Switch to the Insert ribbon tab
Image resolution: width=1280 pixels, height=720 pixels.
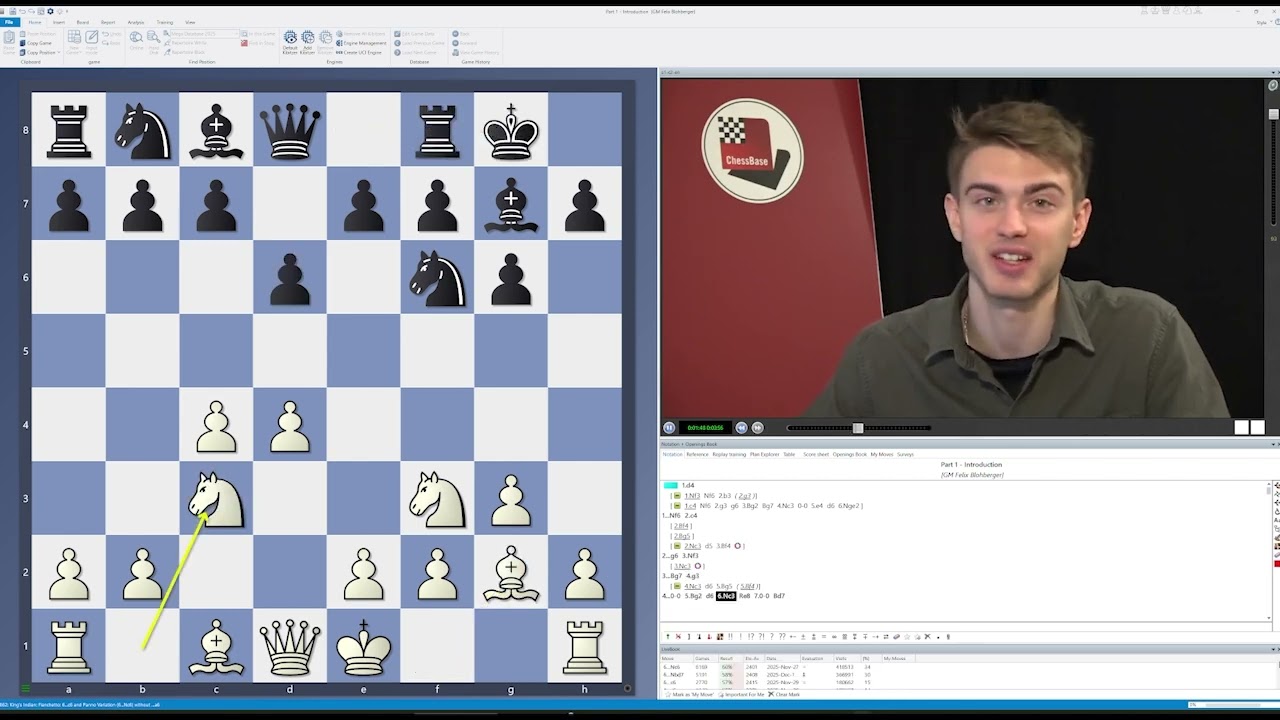coord(58,22)
